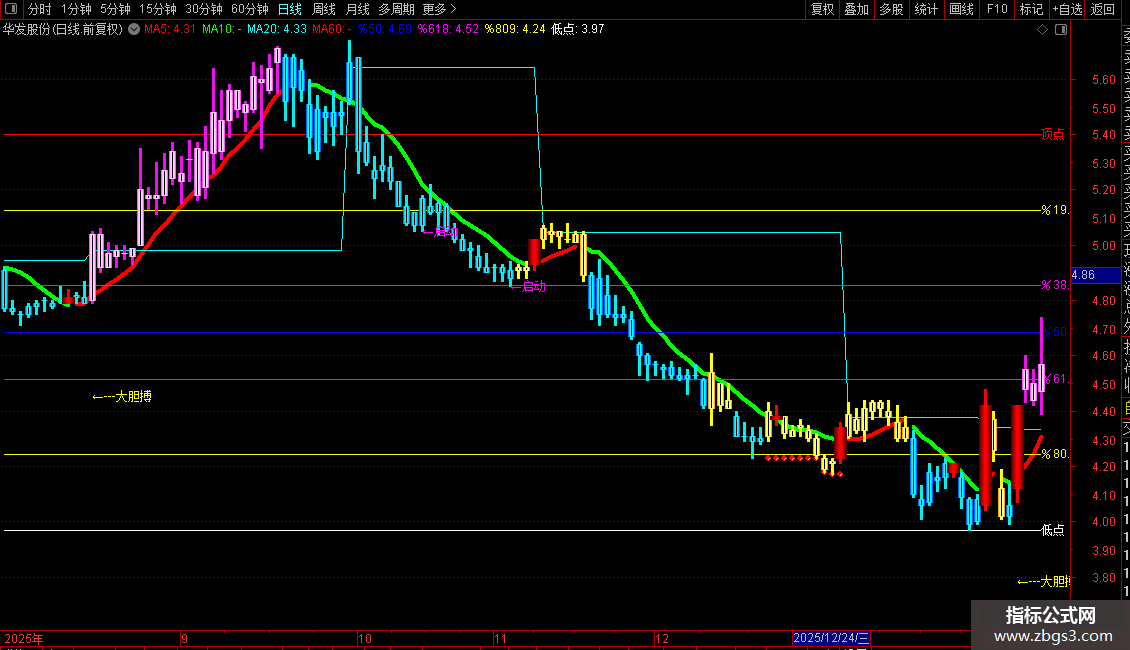Click the blue %50 line label
The image size is (1130, 650).
[1054, 331]
